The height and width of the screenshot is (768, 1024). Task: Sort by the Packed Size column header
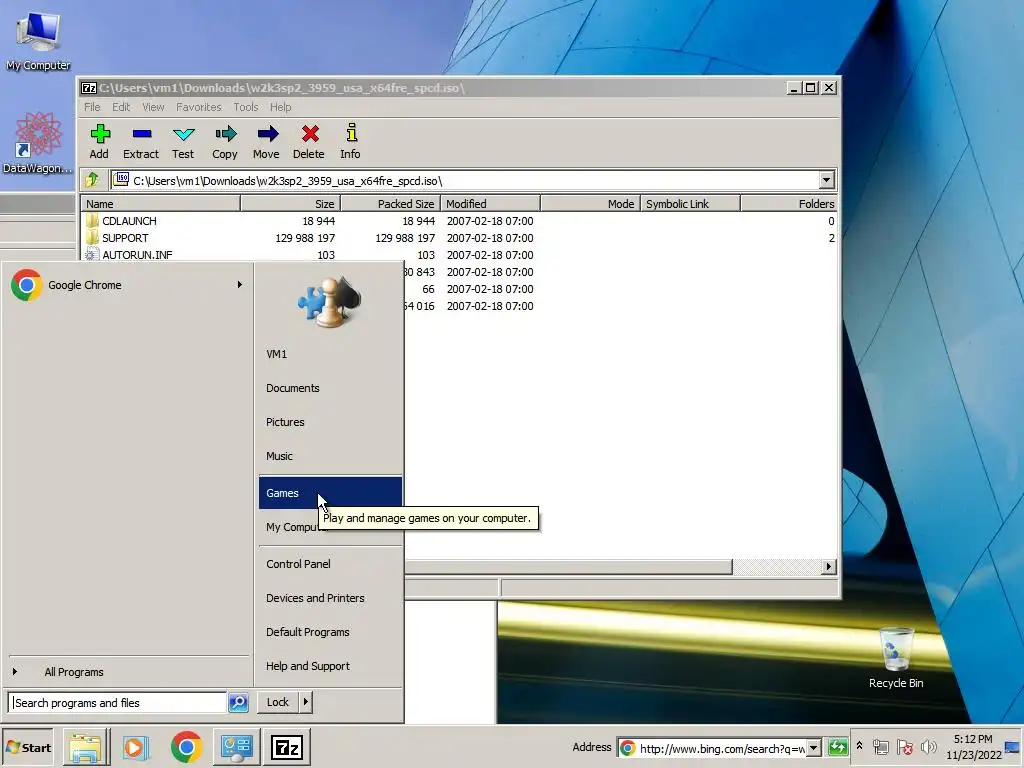tap(391, 204)
